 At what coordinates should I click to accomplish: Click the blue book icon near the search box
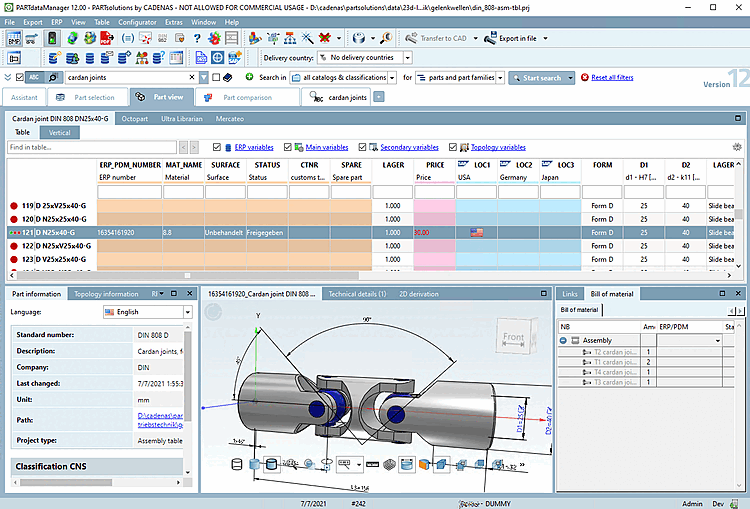pos(228,77)
